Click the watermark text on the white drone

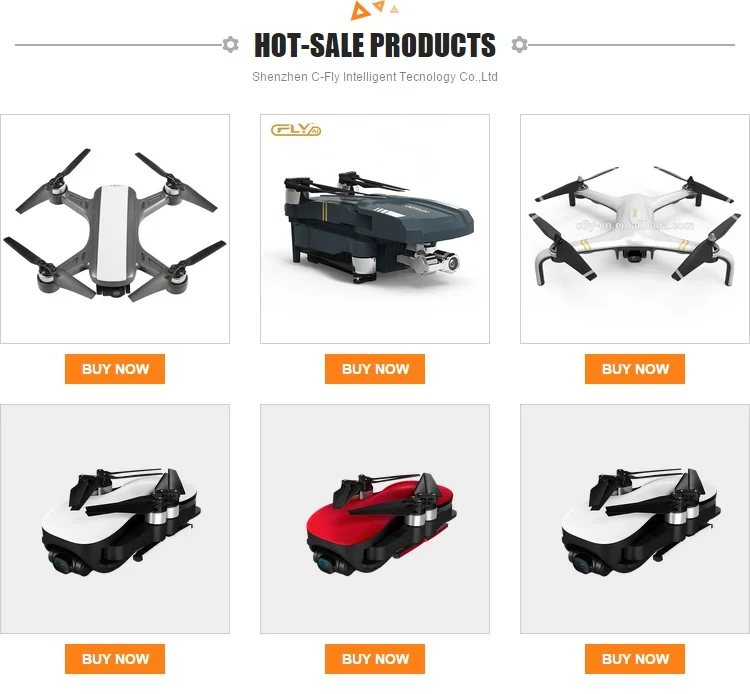[x=635, y=225]
